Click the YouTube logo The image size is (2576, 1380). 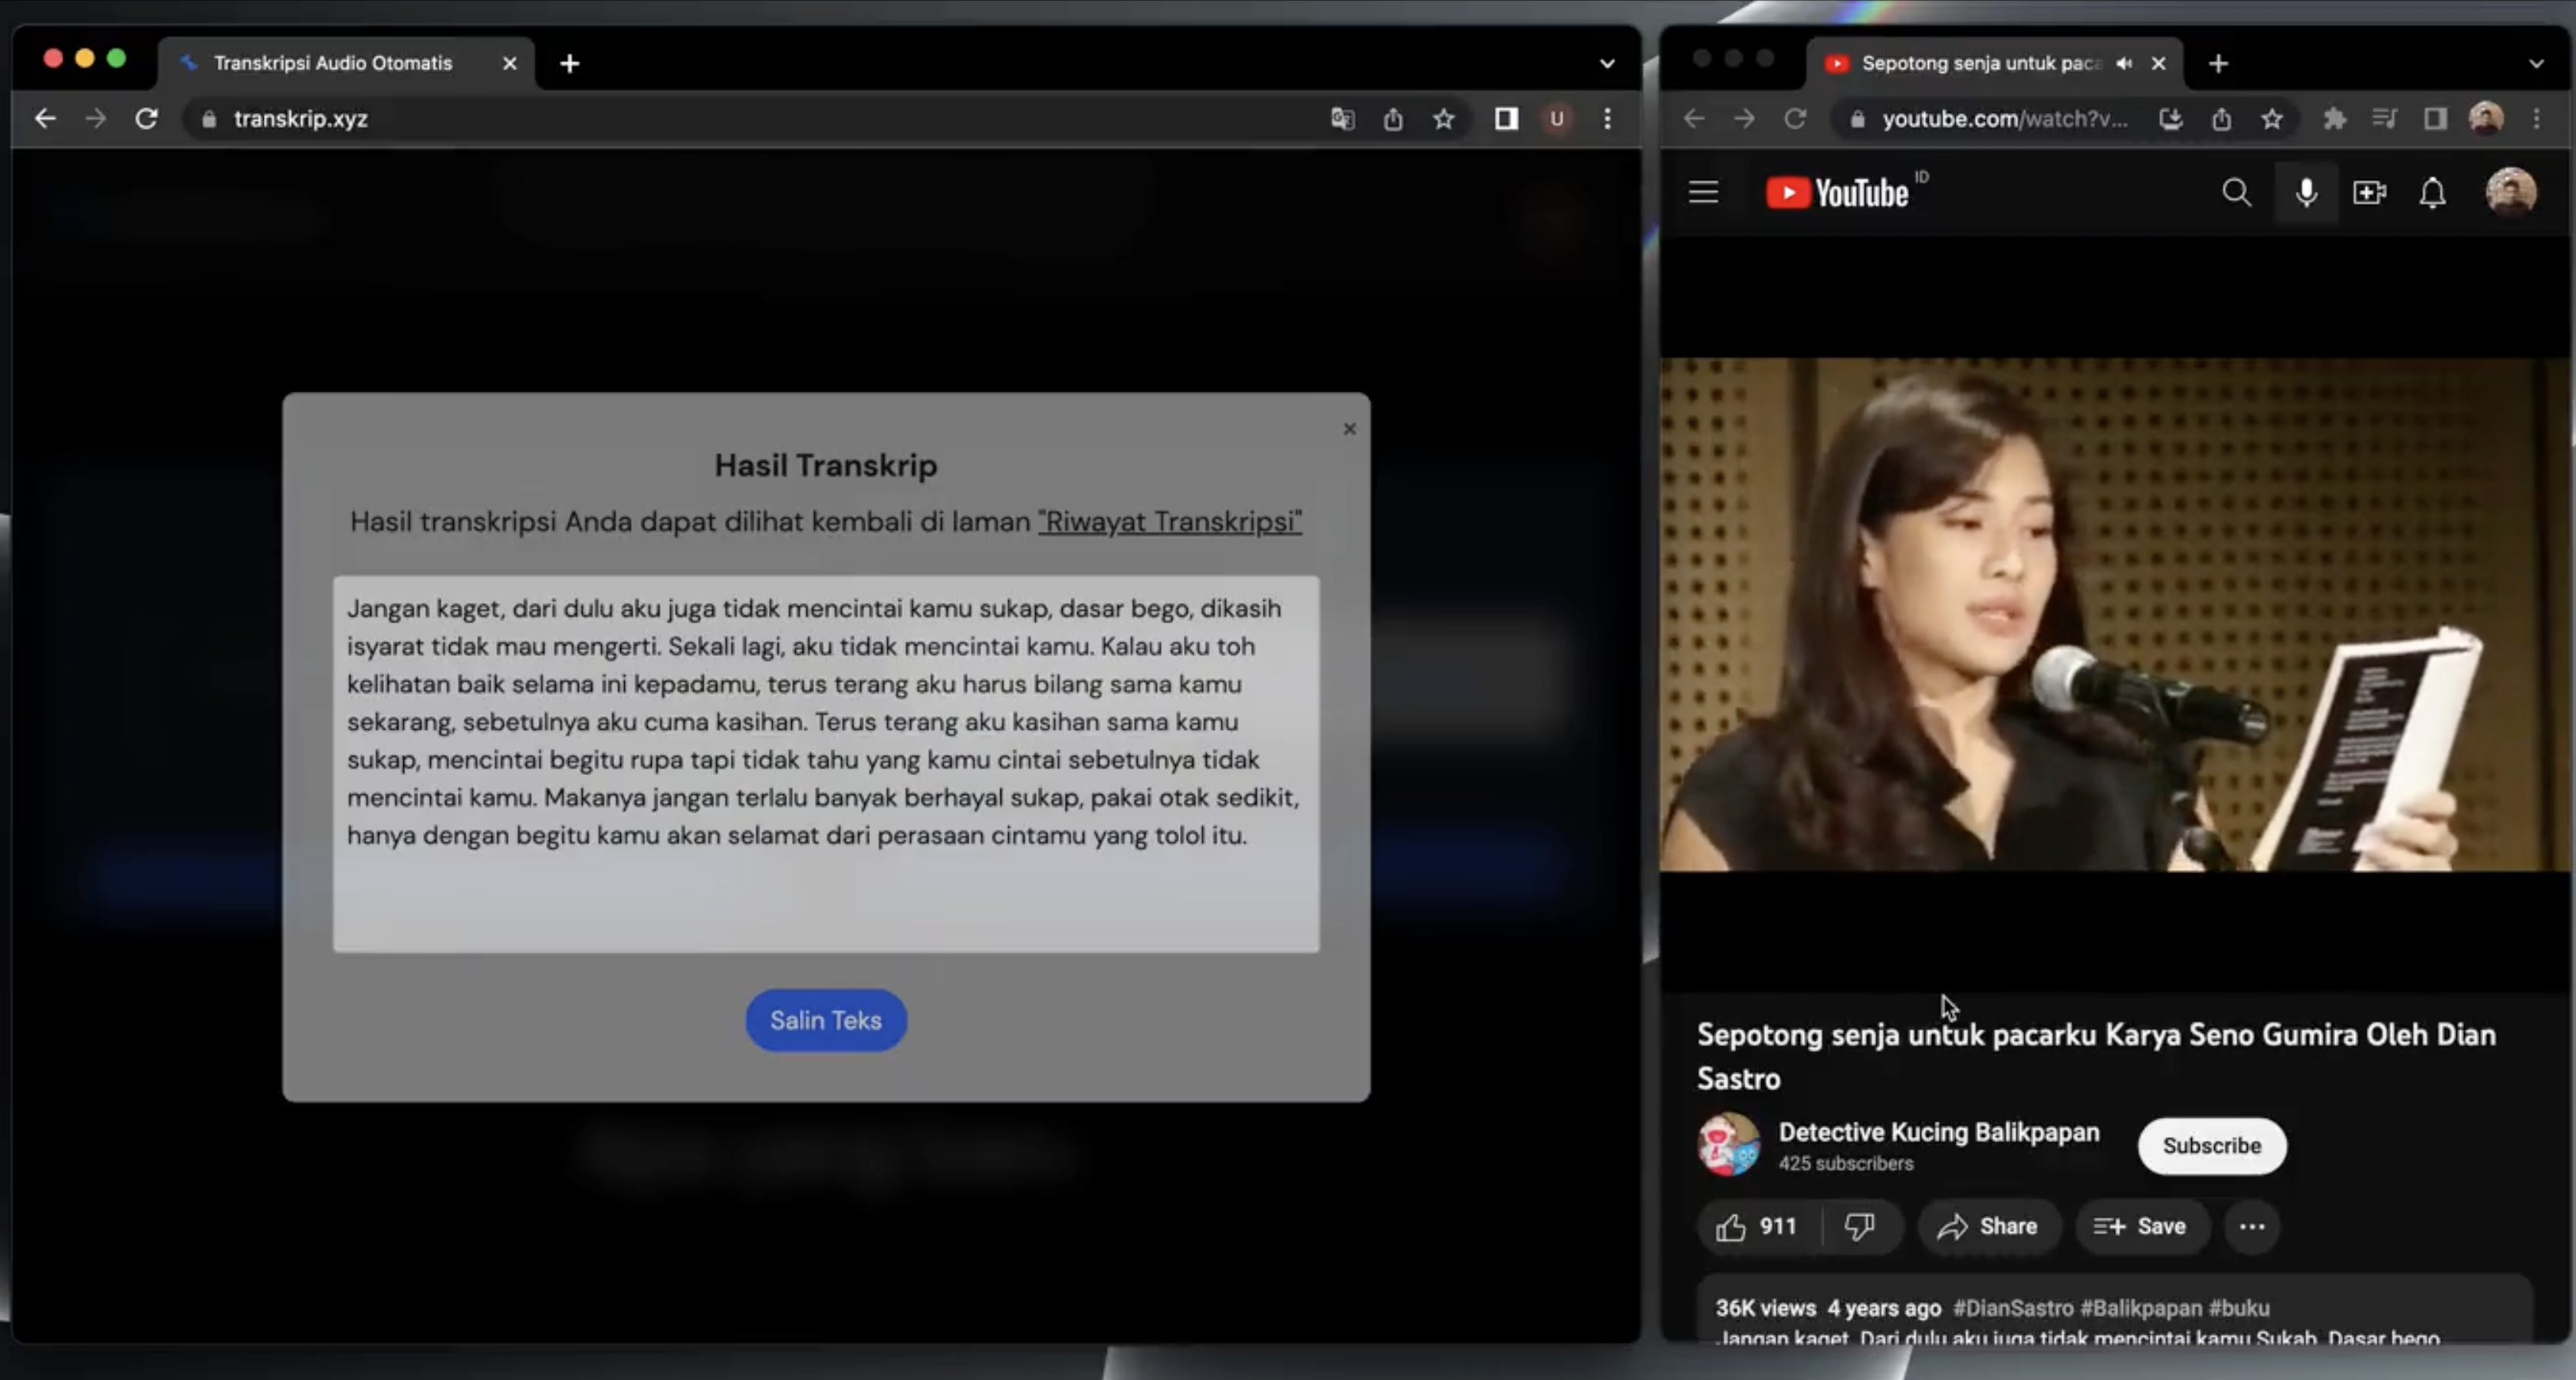tap(1838, 192)
